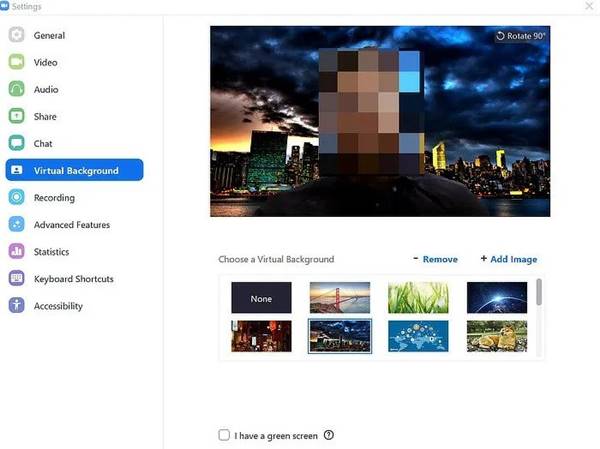Open the Statistics bar chart icon
Screen dimensions: 600x449
(16, 251)
